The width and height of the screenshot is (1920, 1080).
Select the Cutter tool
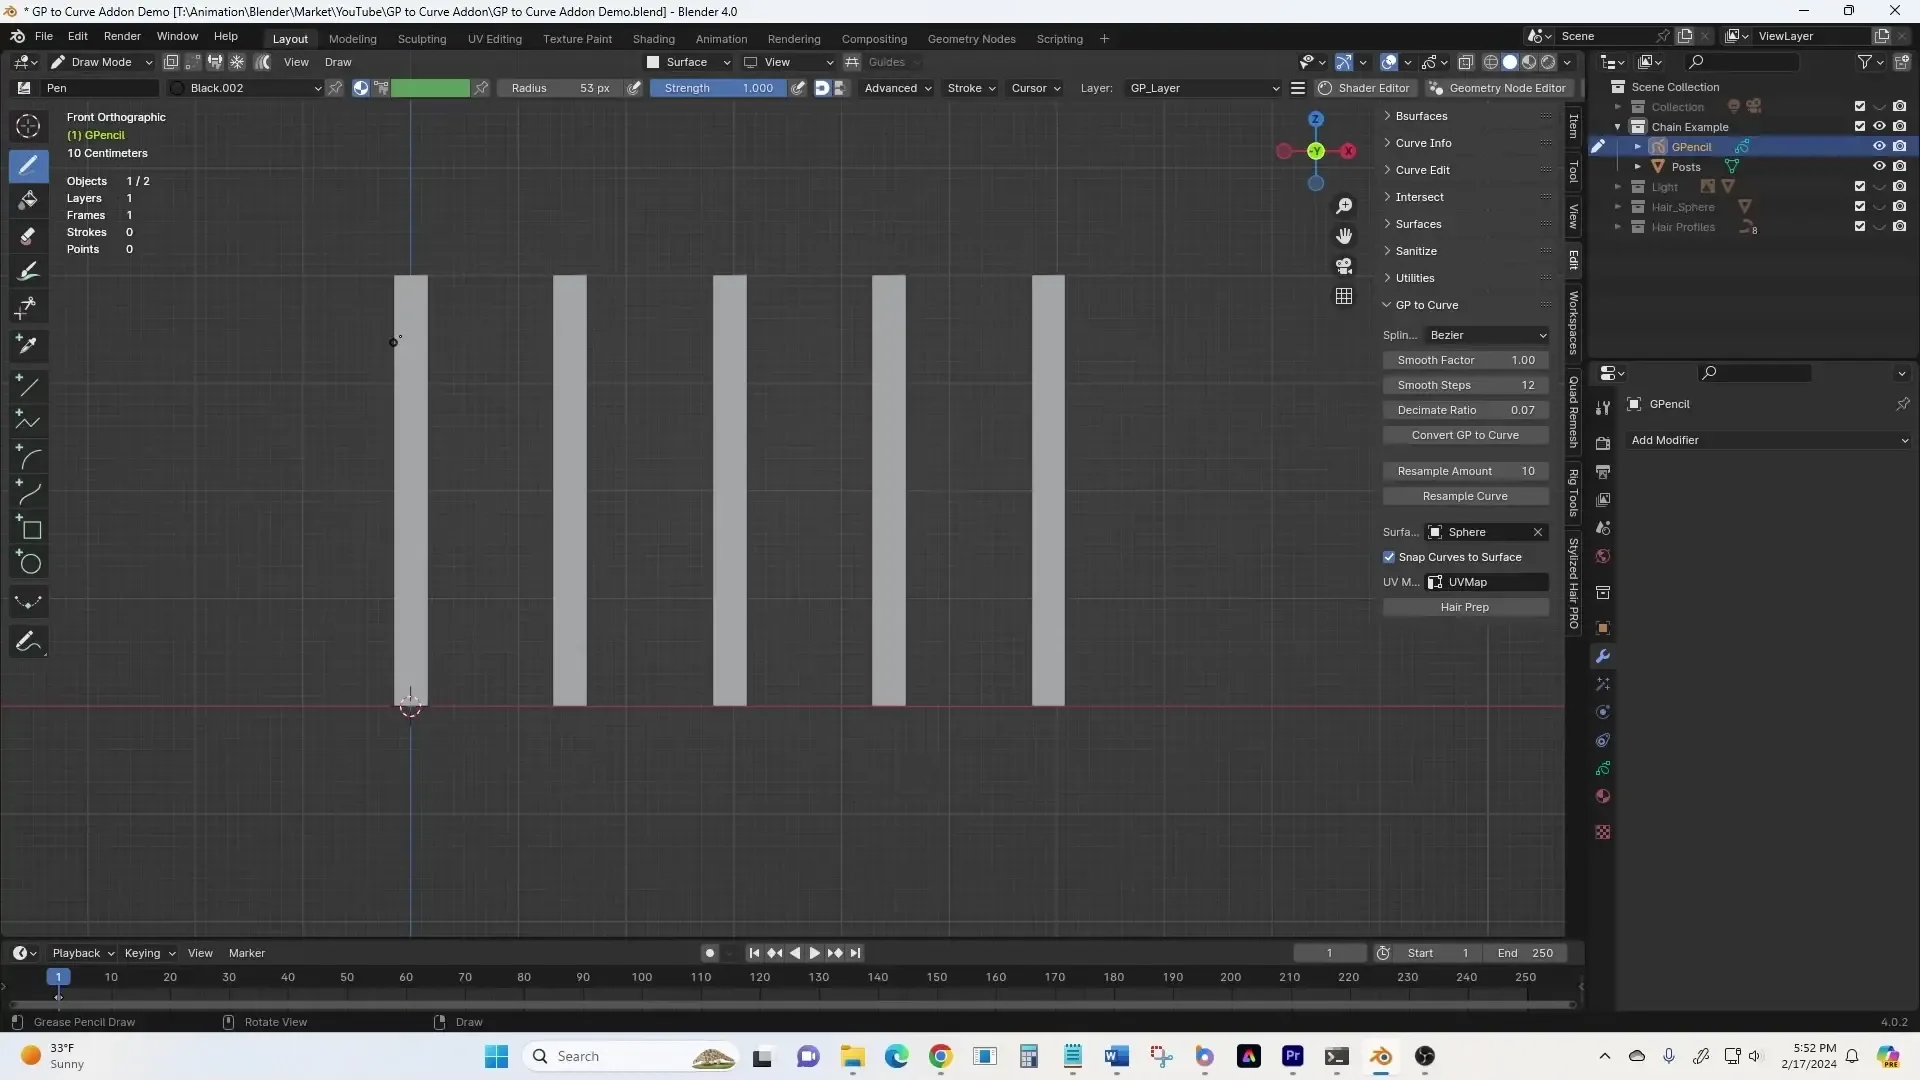point(28,307)
